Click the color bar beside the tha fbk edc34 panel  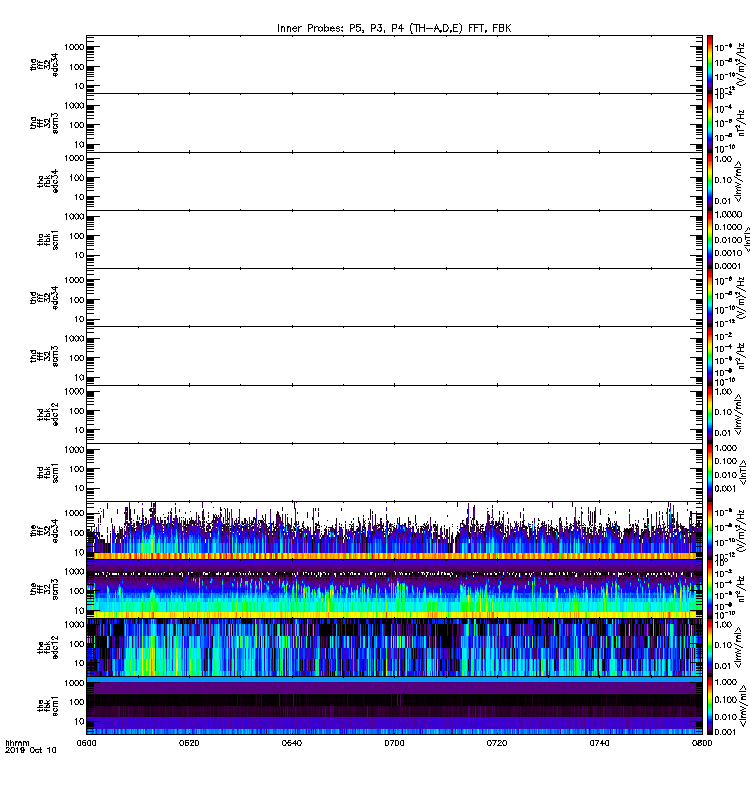[710, 181]
